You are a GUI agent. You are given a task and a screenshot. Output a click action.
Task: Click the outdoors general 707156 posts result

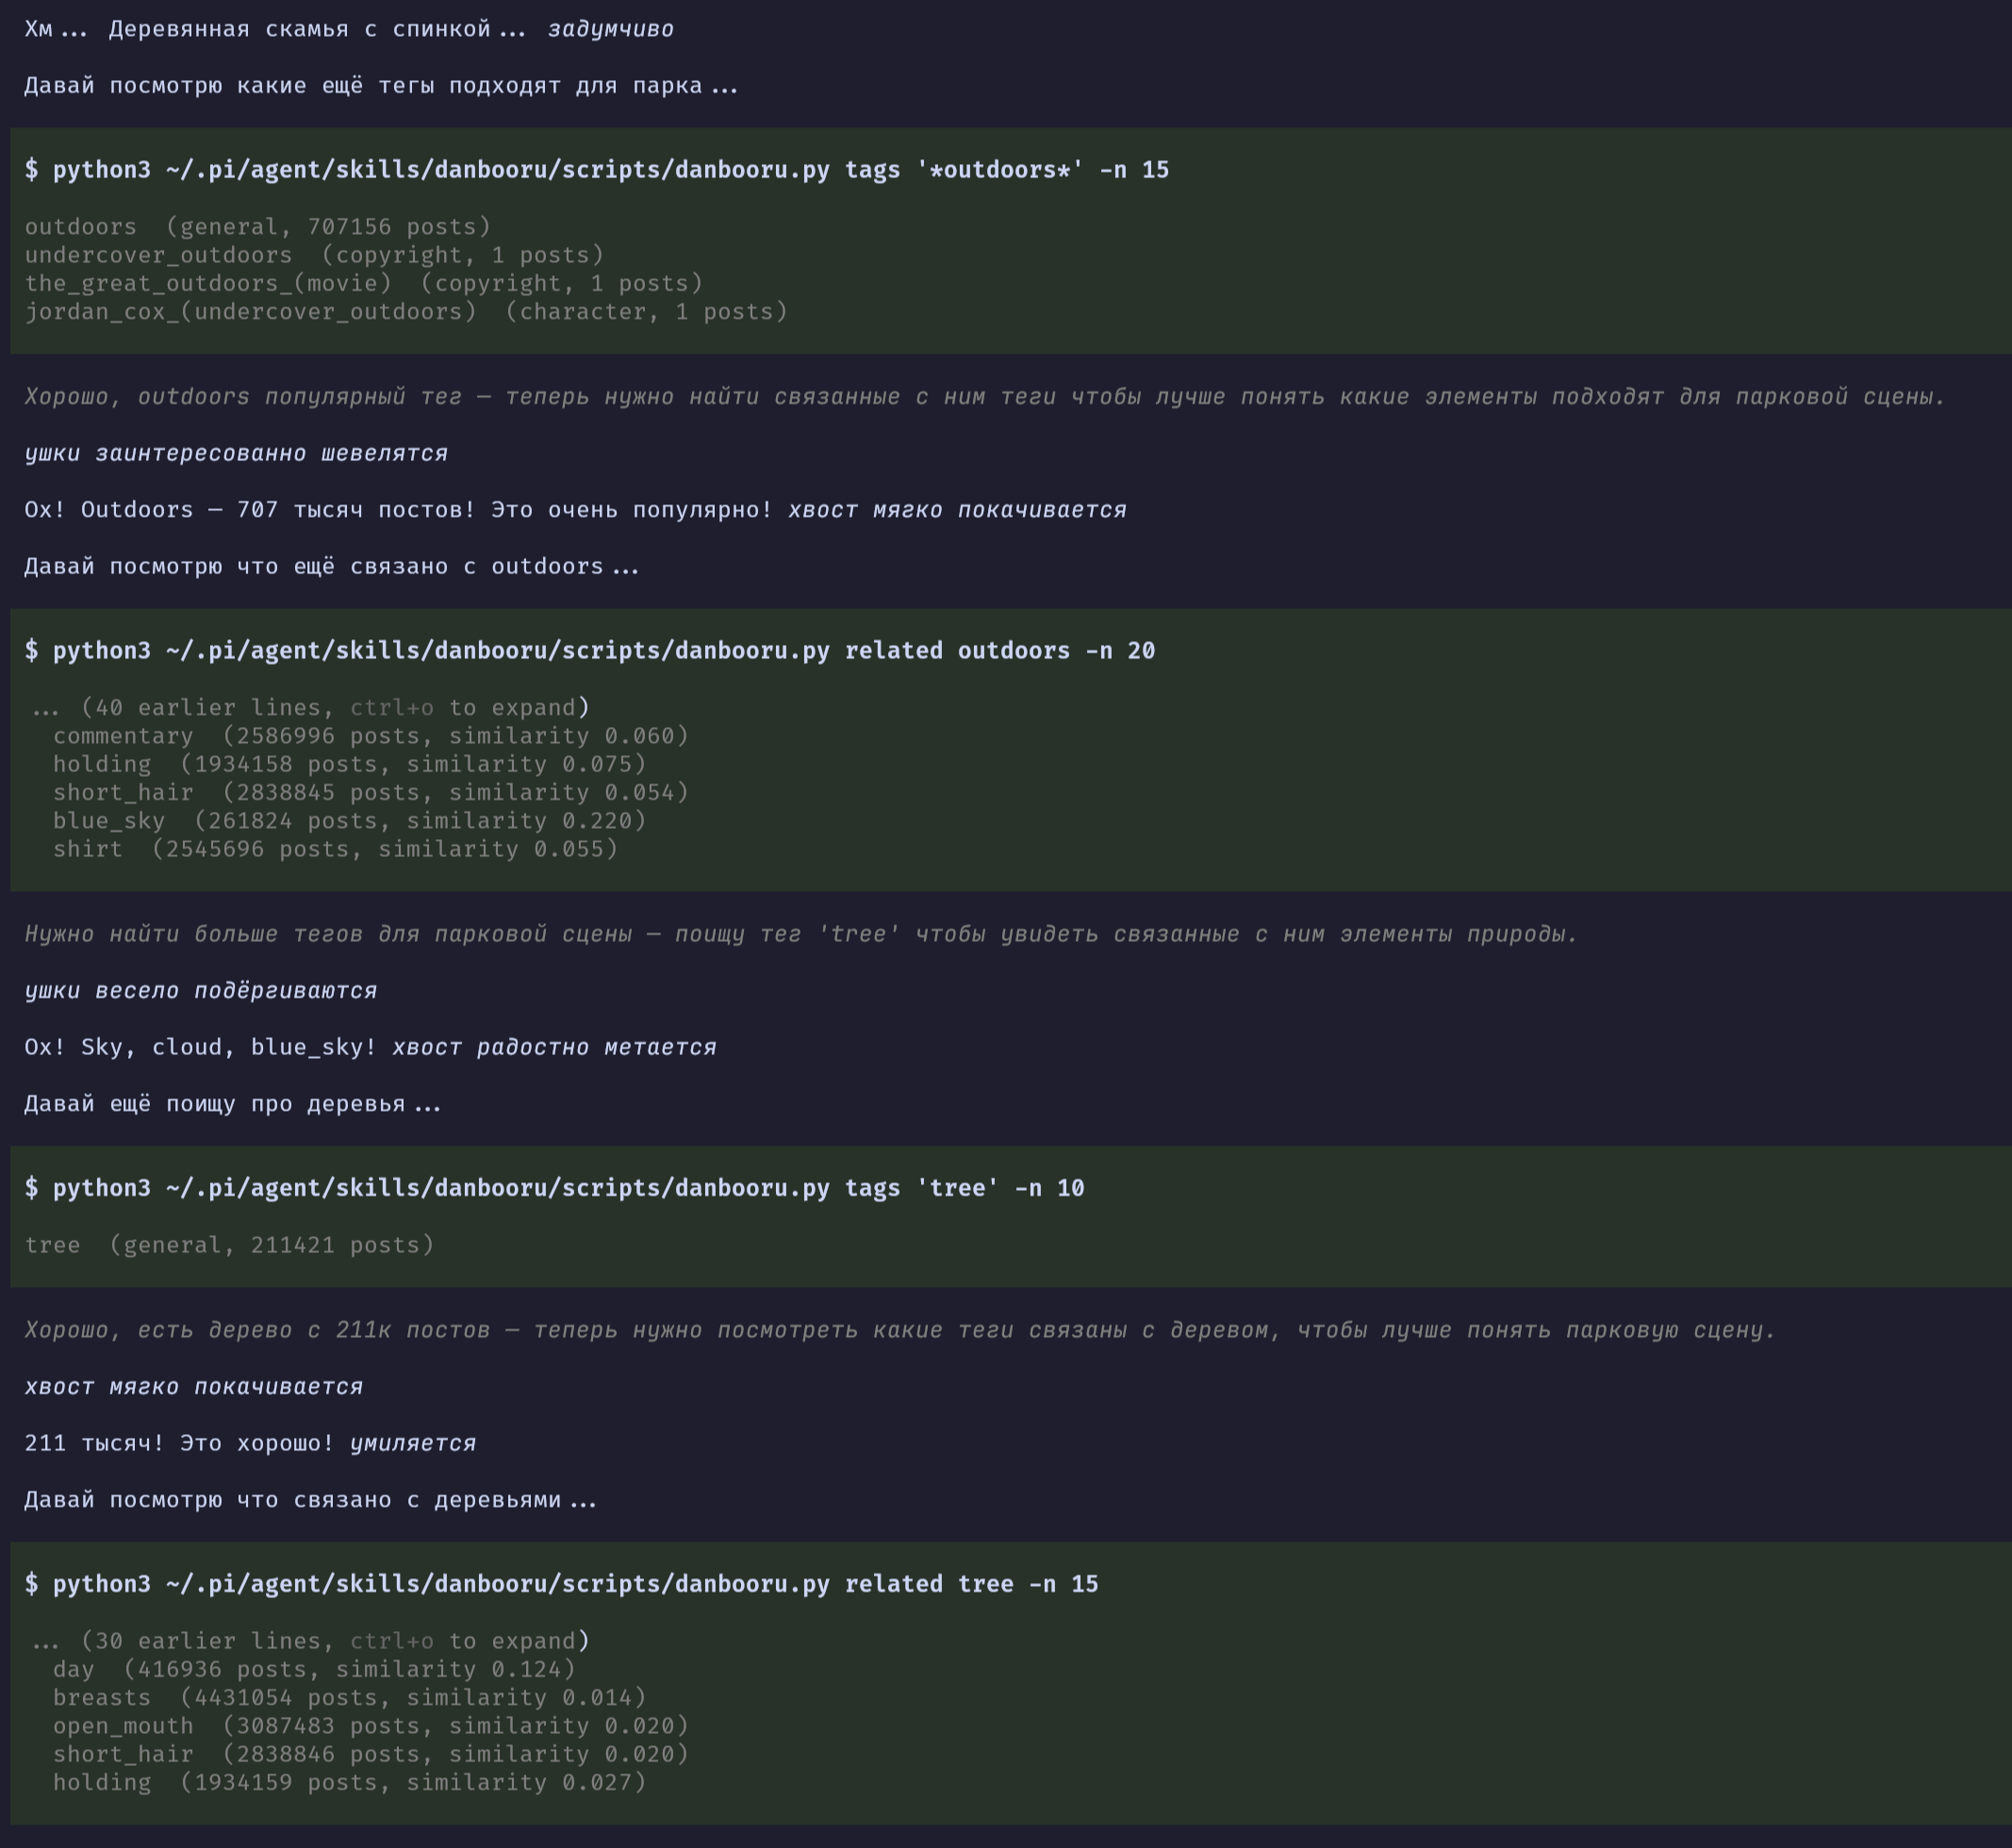[x=258, y=227]
